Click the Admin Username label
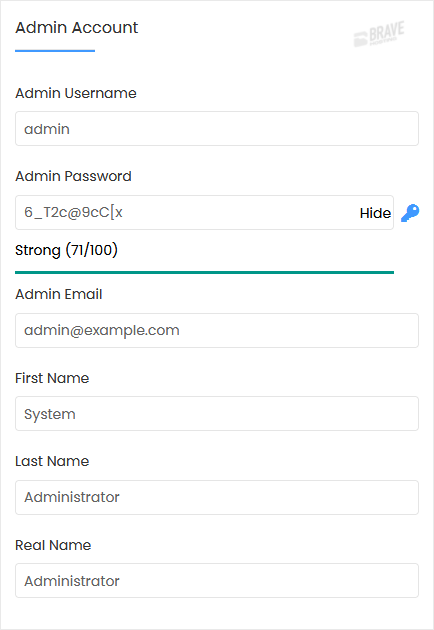The image size is (434, 630). [x=76, y=93]
